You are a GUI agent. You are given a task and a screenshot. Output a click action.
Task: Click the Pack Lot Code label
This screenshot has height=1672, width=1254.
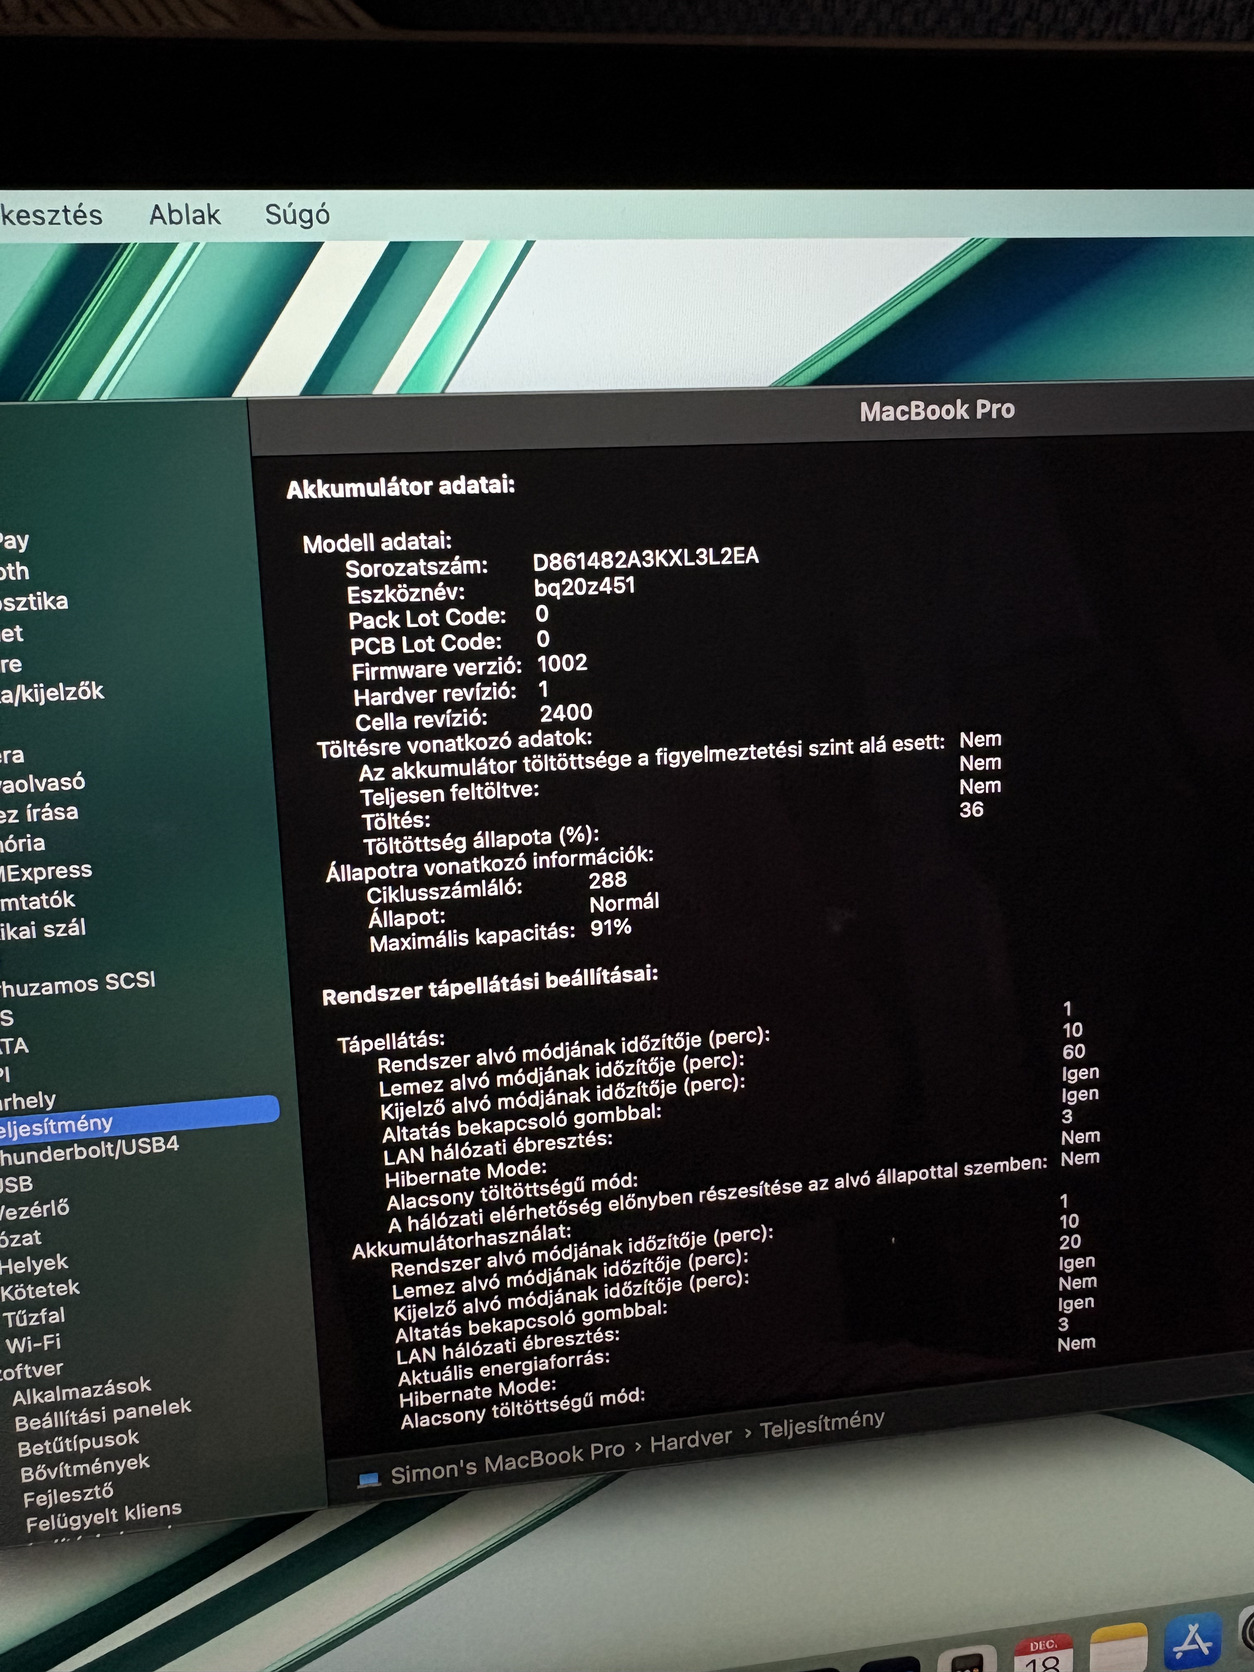pos(427,618)
